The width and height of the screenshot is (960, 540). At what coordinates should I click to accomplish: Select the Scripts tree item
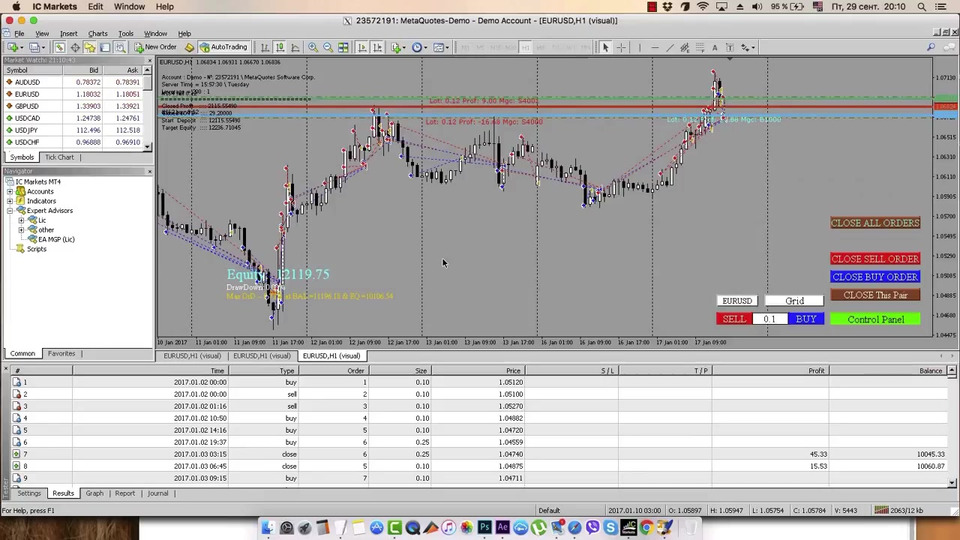pos(36,249)
